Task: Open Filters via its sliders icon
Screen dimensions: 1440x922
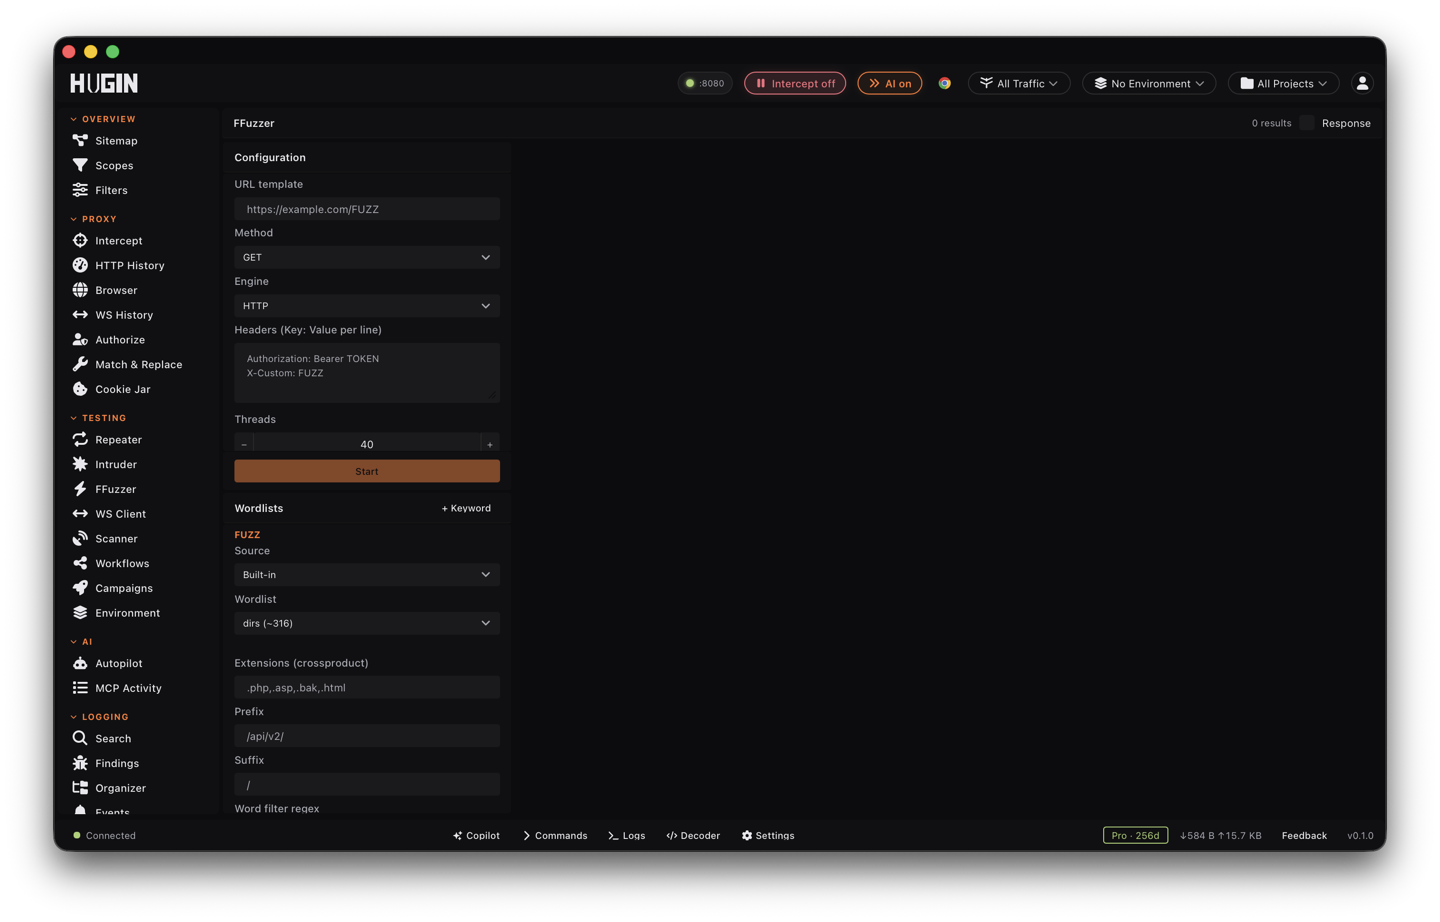Action: click(80, 190)
